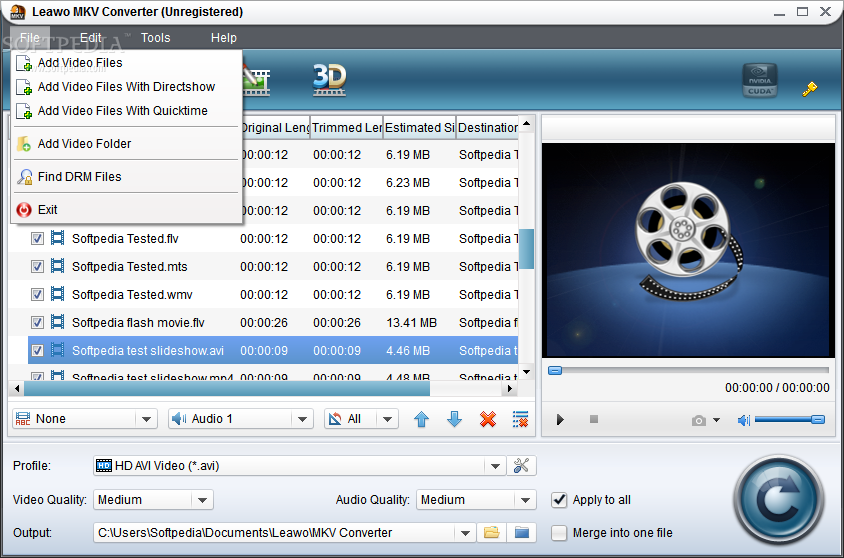Click the camera snapshot icon
The image size is (844, 558).
point(699,420)
